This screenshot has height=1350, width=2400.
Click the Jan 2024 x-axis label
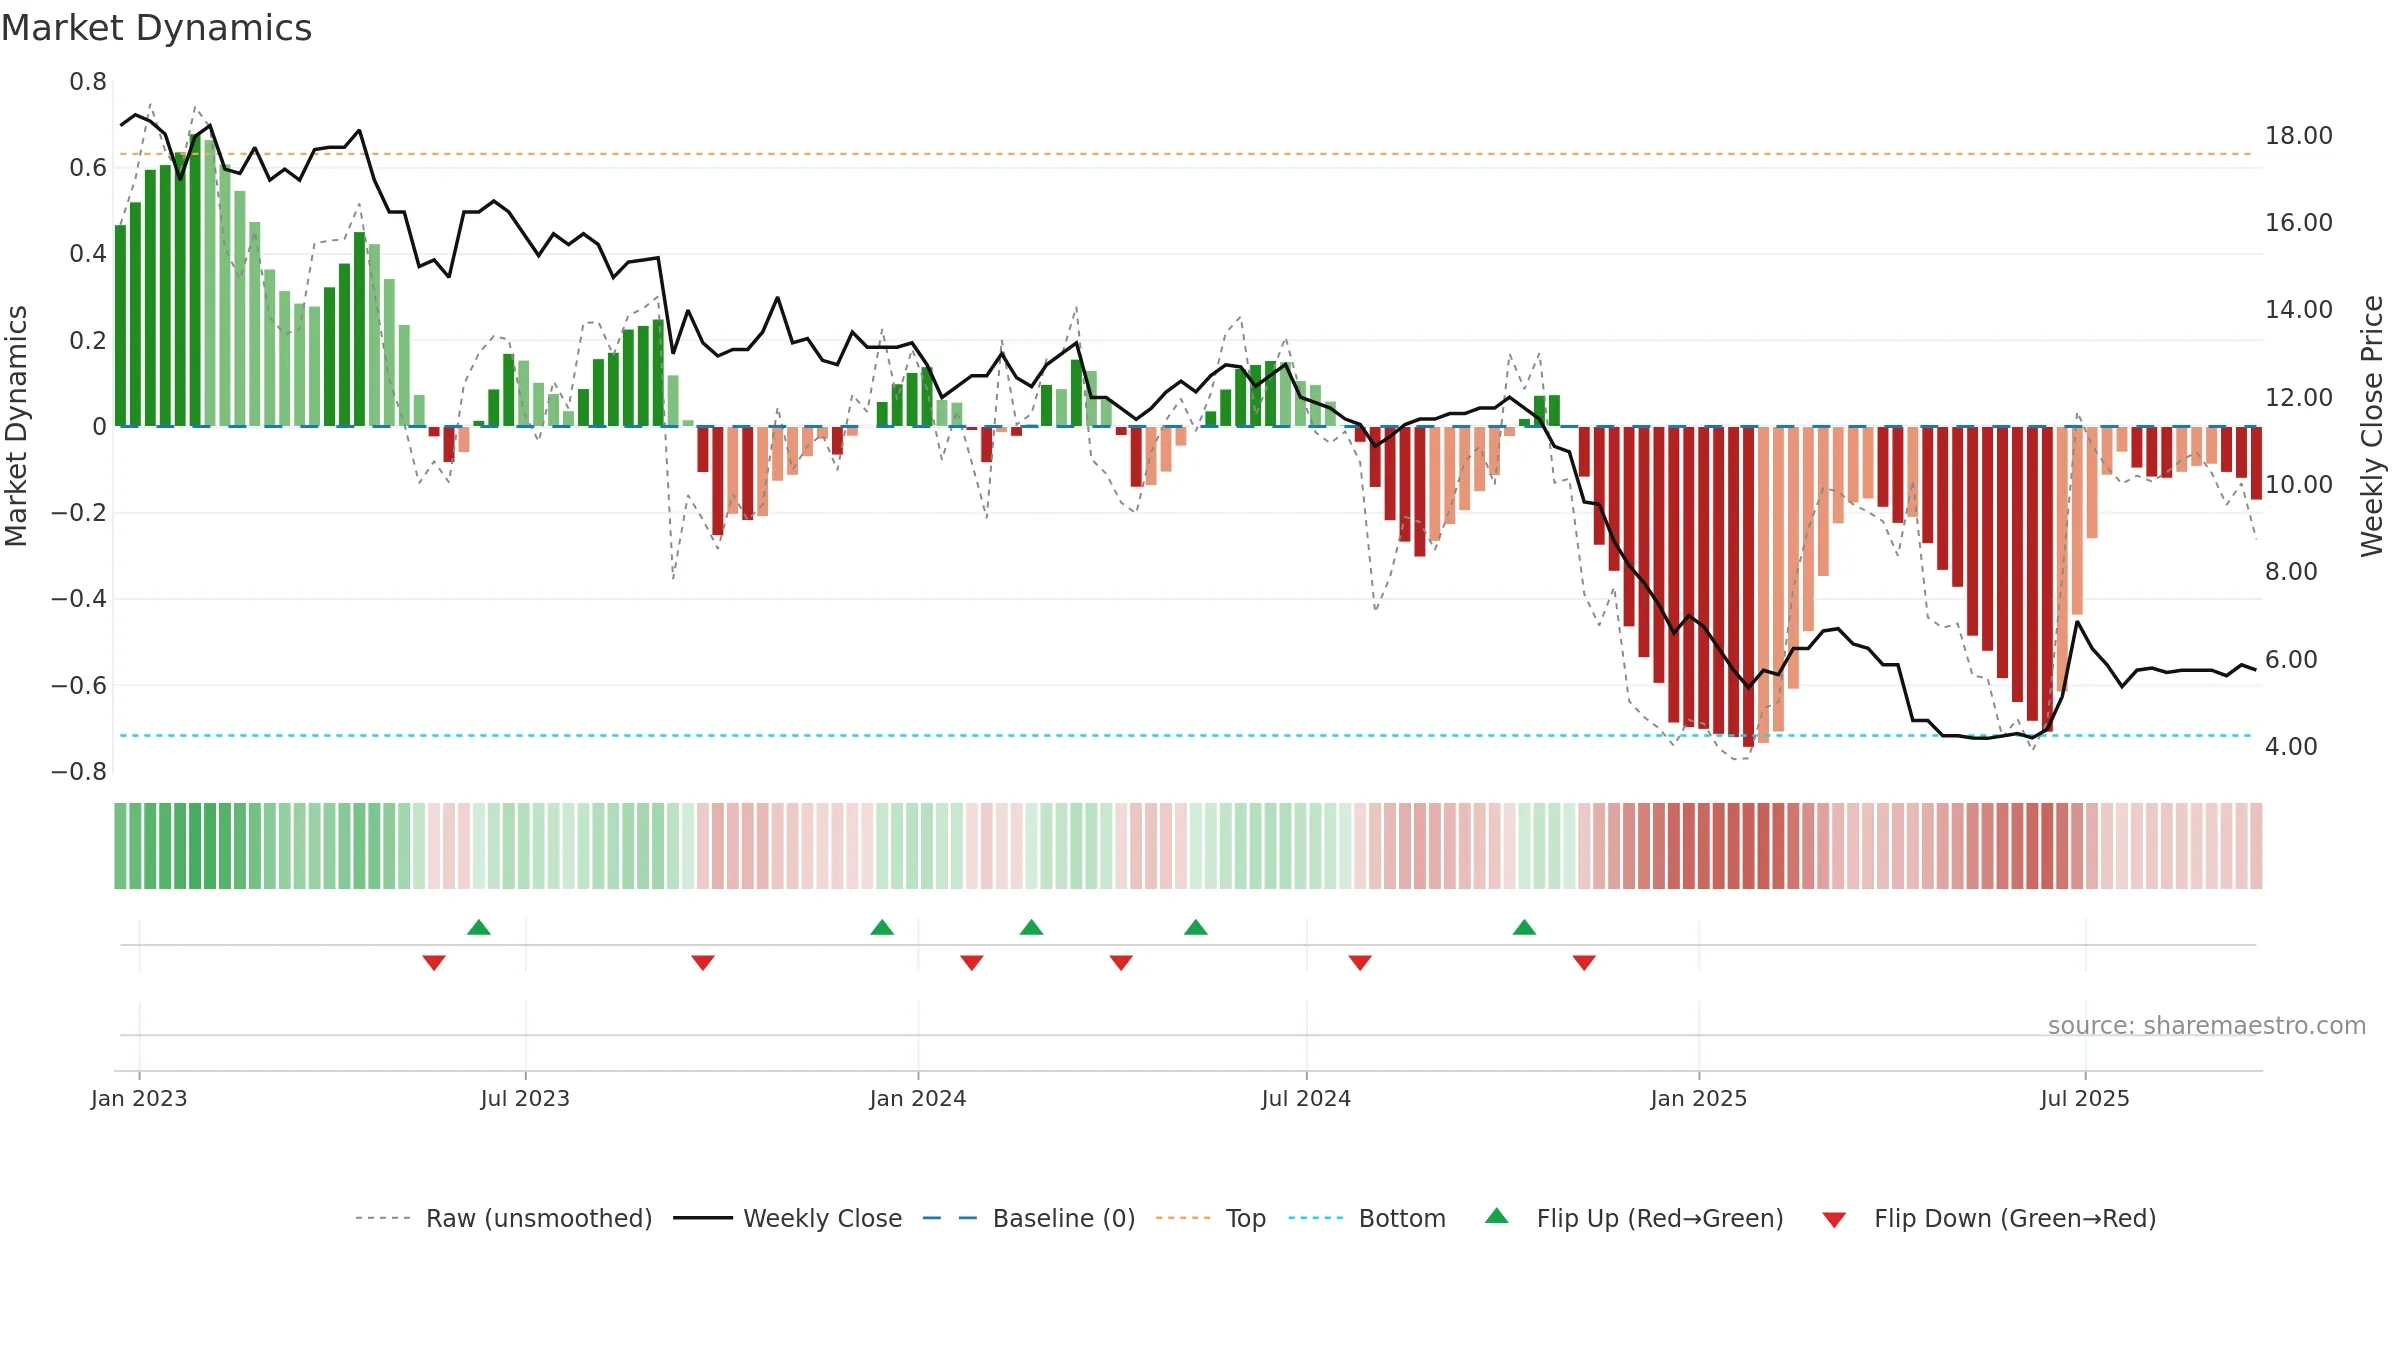tap(918, 1098)
